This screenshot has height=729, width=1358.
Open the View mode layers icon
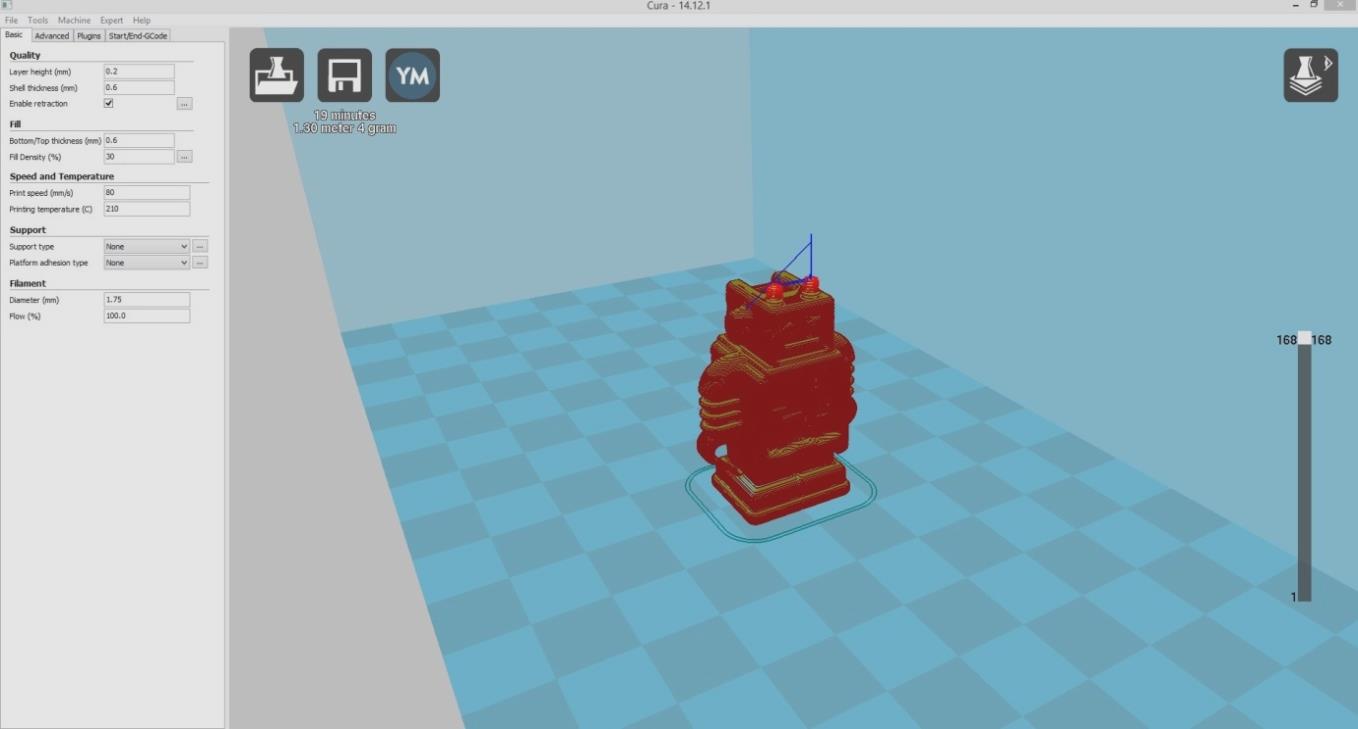click(x=1310, y=75)
